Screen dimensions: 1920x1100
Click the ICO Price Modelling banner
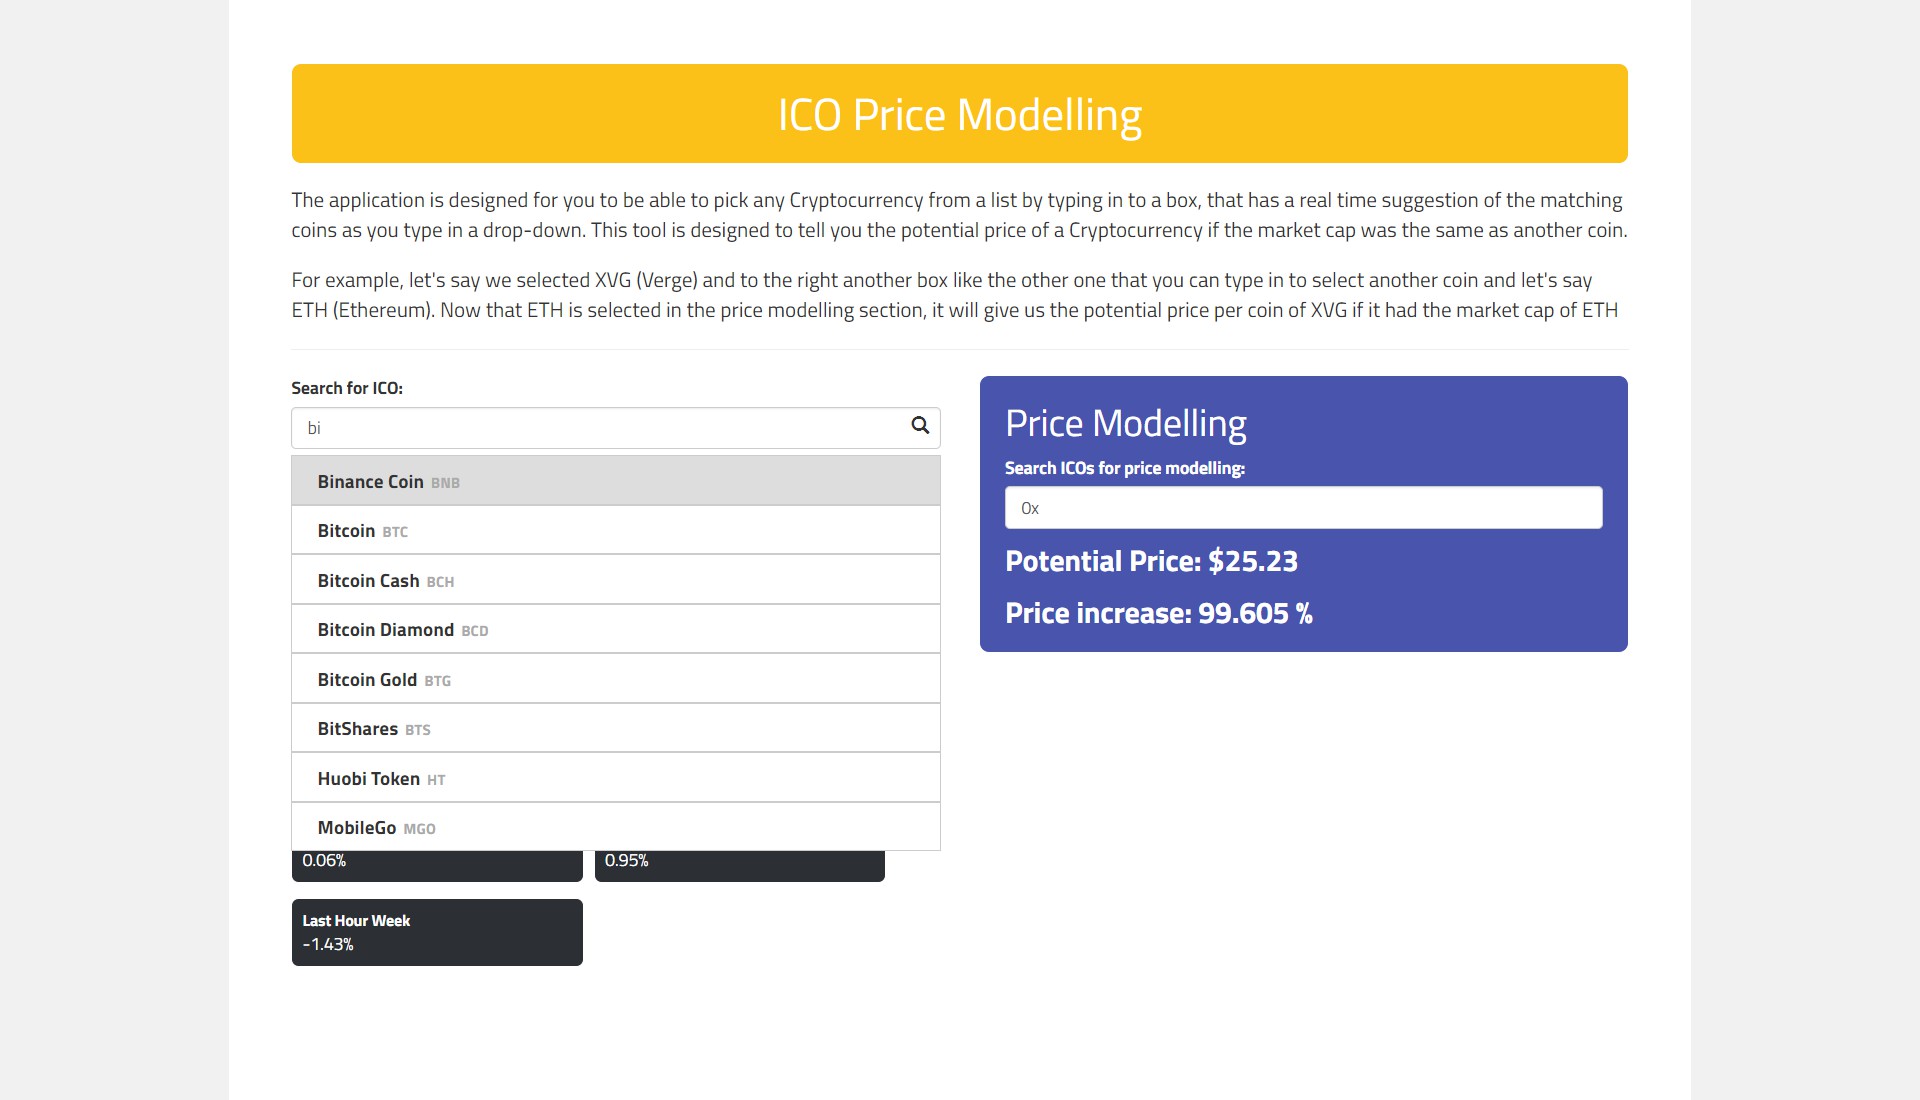959,114
